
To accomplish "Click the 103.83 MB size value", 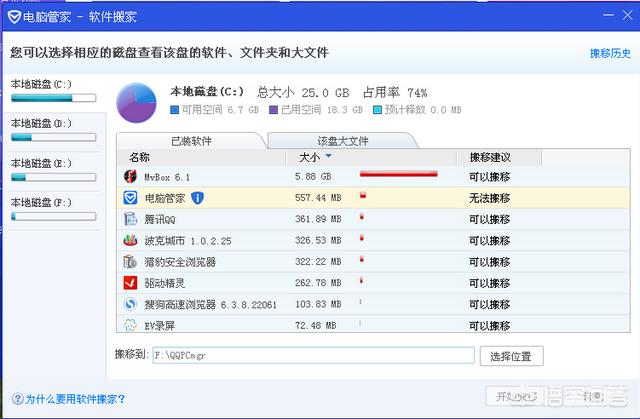I will click(318, 304).
